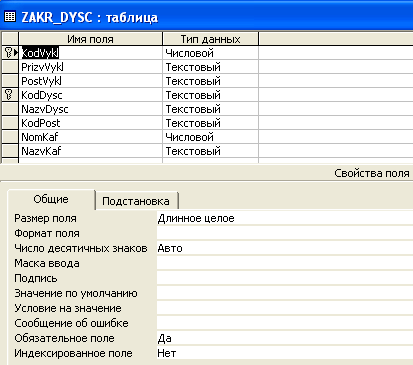This screenshot has width=413, height=365.
Task: Click the row selector of PrizvVykl
Action: pyautogui.click(x=10, y=67)
